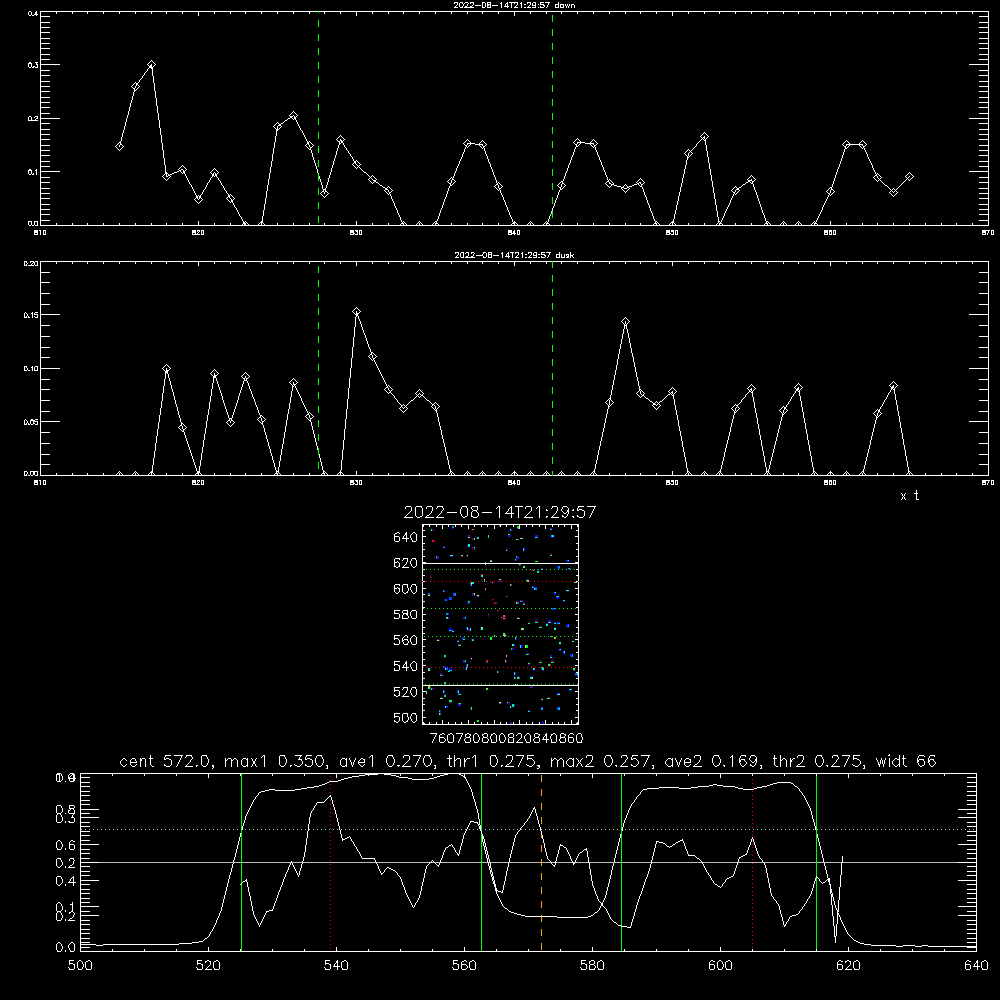Click the "0.15" y-axis label of the dusk plot
The height and width of the screenshot is (1000, 1000).
pyautogui.click(x=31, y=315)
